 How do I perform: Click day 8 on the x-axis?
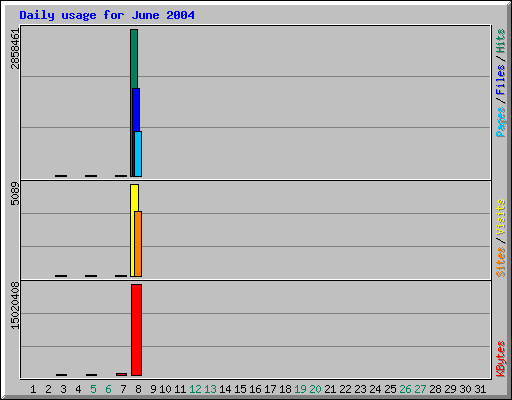138,389
